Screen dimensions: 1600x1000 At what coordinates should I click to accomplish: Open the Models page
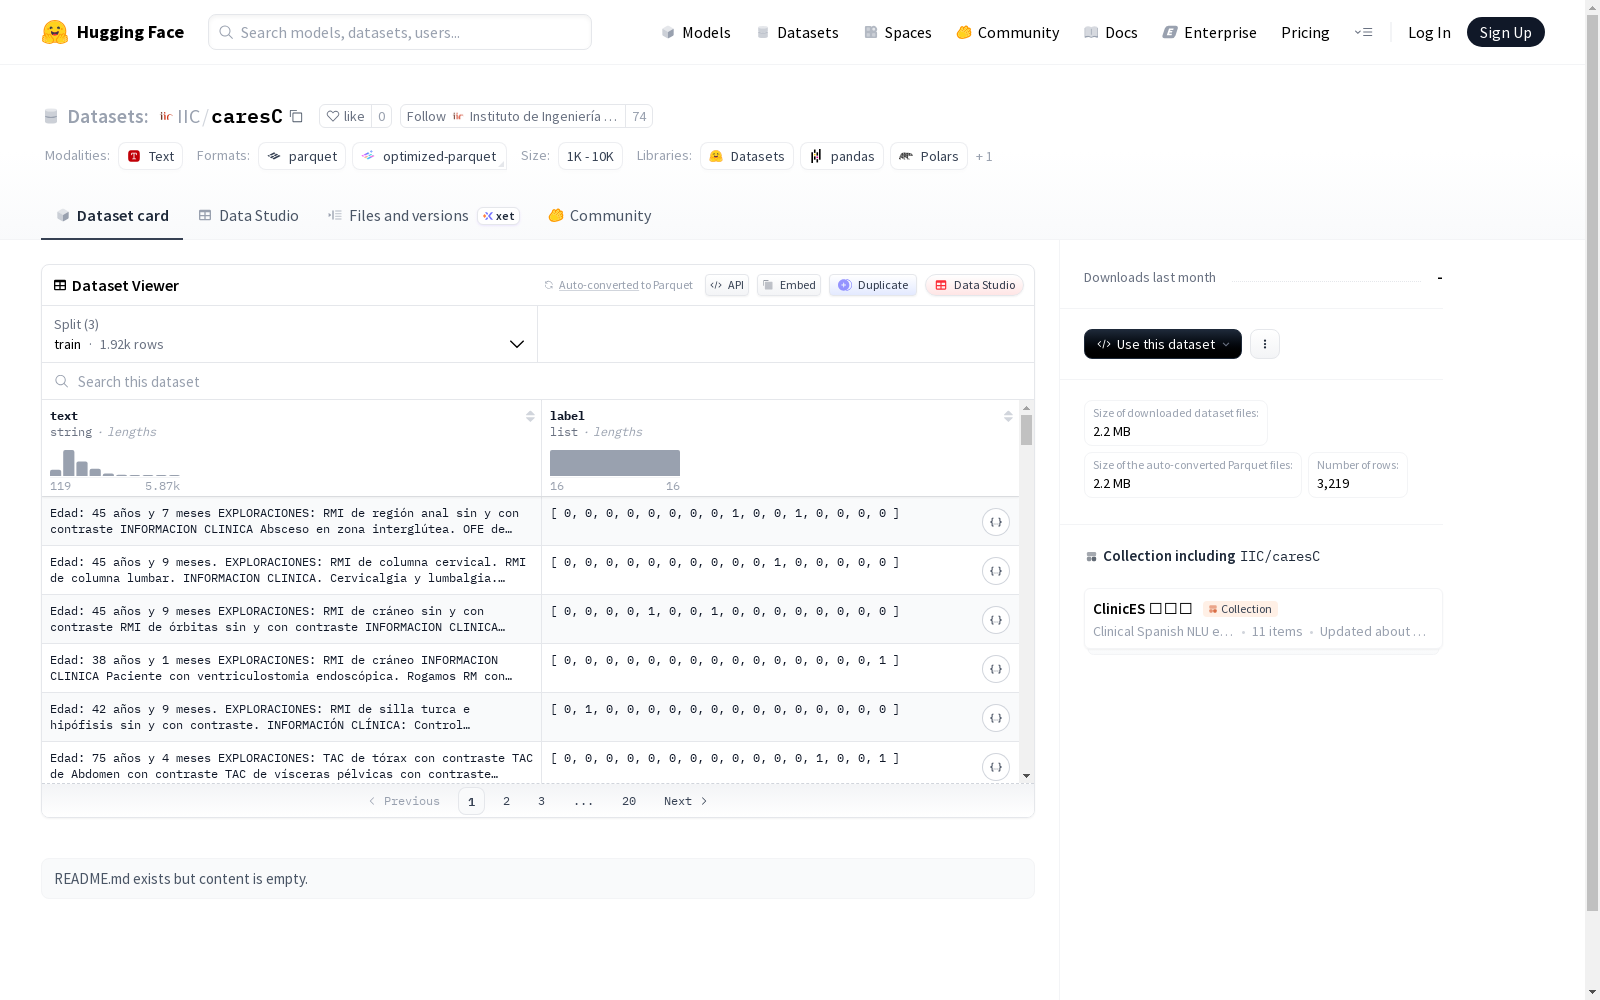pos(696,32)
